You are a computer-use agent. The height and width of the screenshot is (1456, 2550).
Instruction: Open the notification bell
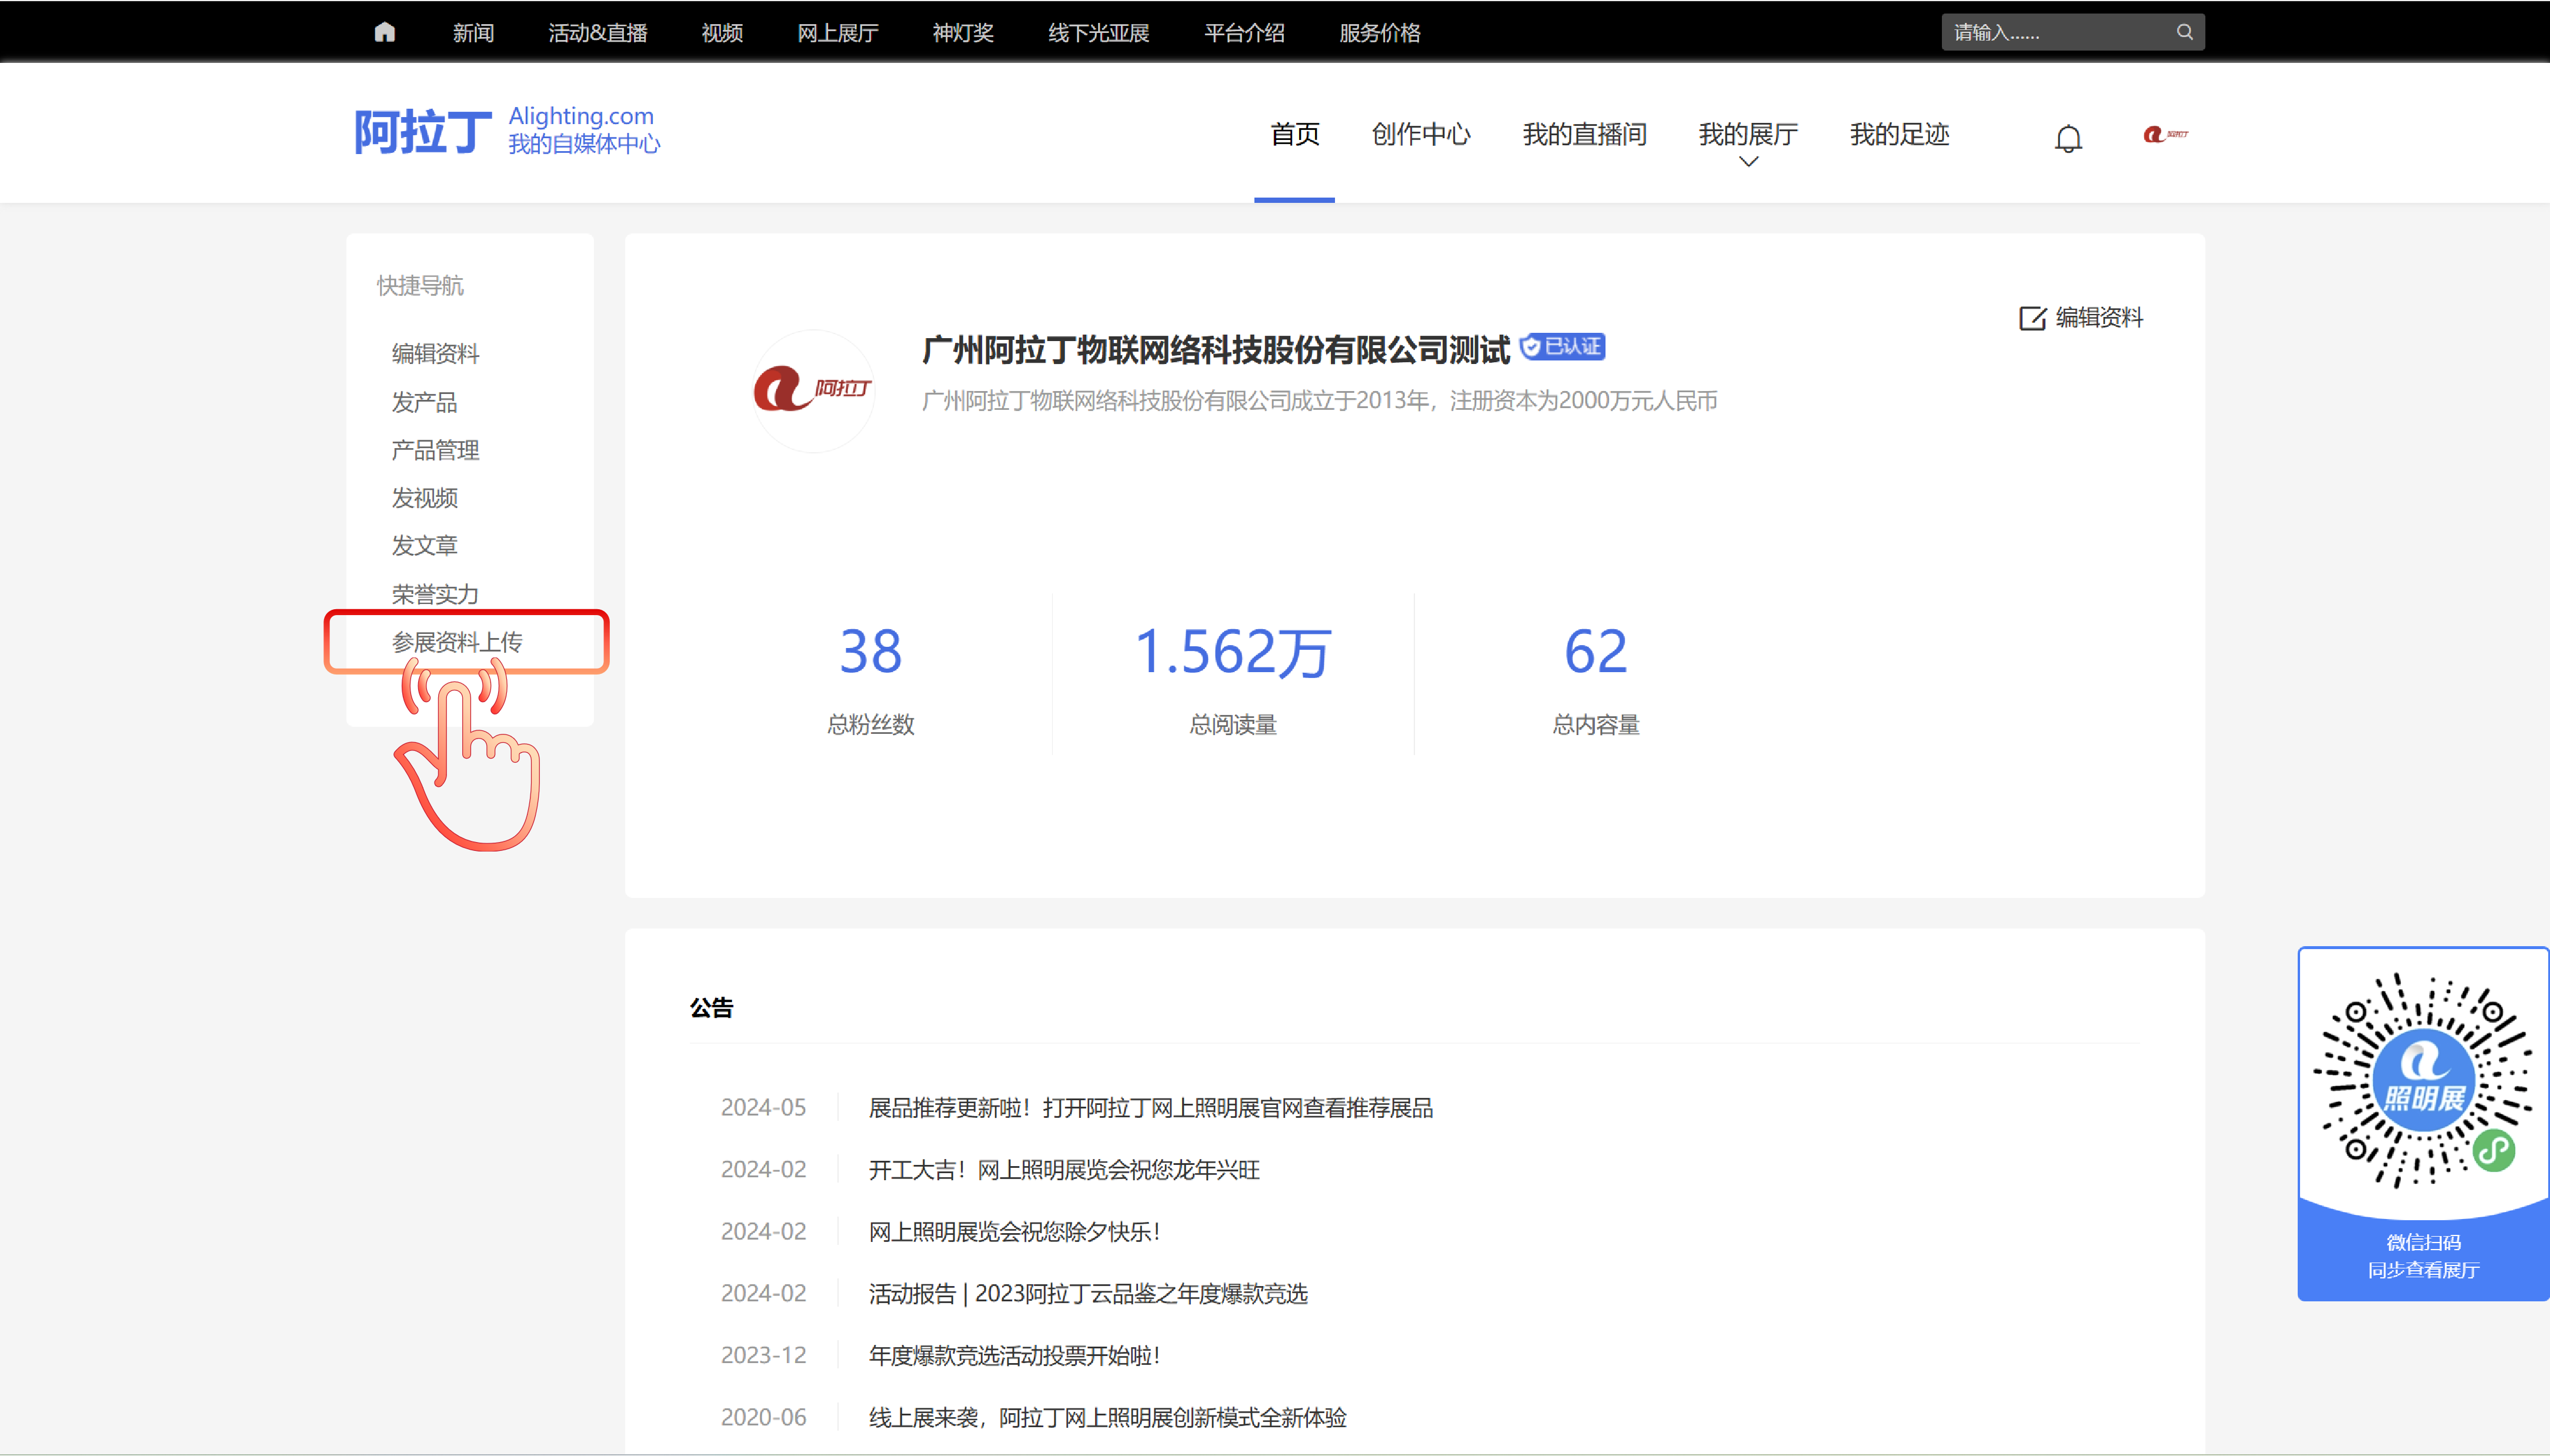coord(2068,138)
